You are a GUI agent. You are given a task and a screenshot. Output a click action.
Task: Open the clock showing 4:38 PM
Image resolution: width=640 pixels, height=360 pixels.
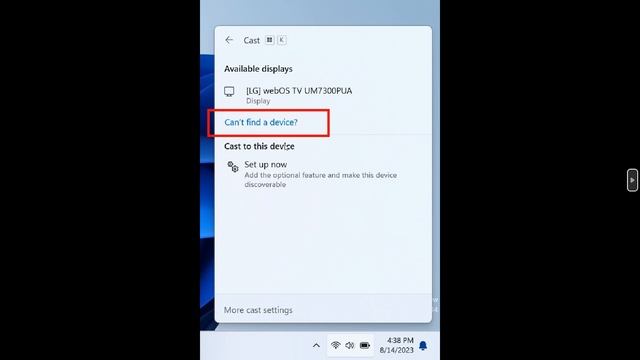396,345
